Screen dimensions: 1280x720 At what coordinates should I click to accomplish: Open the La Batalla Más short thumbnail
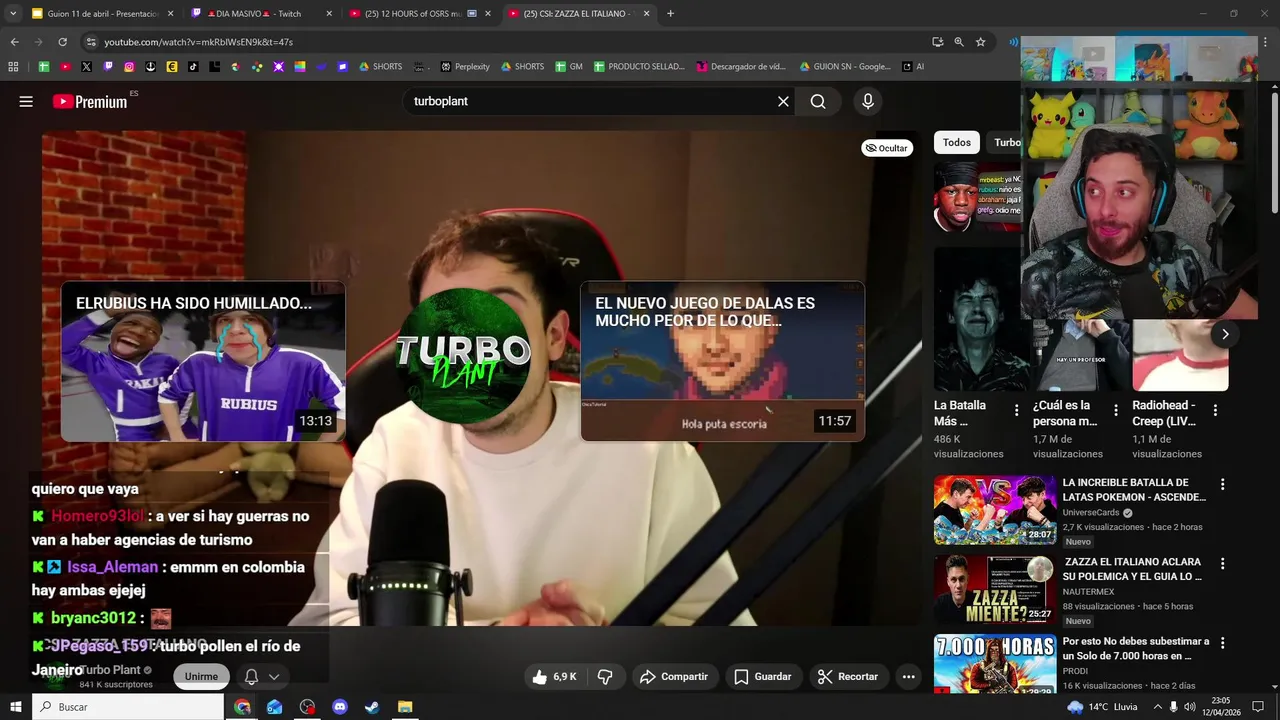click(981, 319)
